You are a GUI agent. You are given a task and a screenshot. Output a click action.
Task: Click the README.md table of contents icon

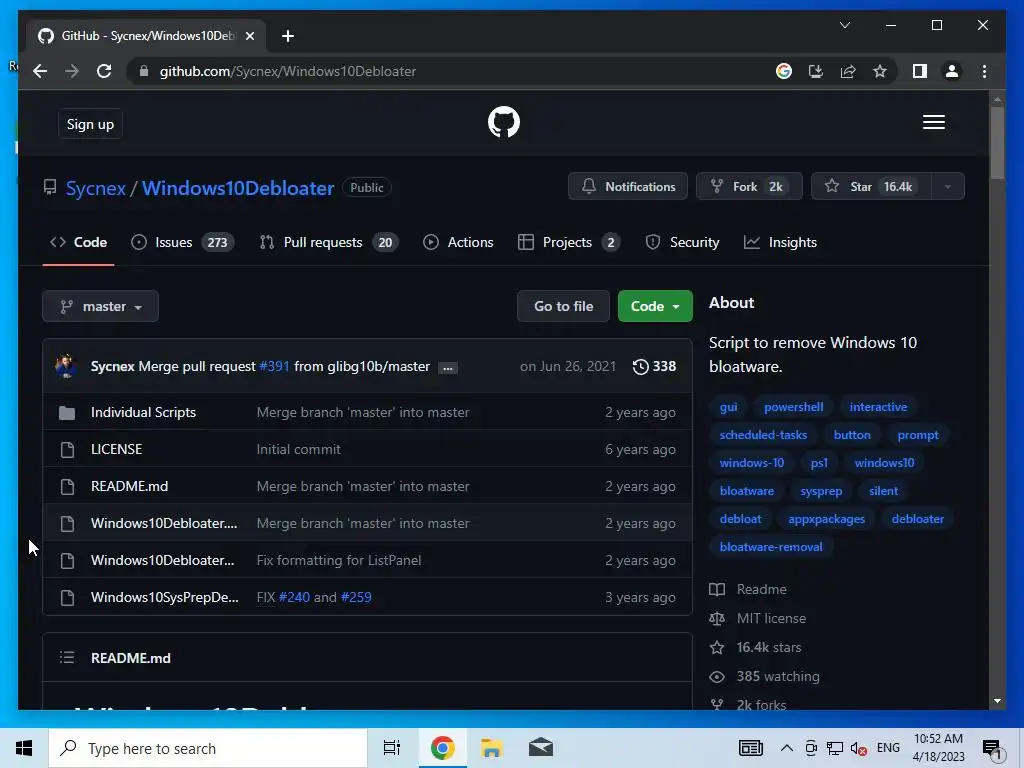[x=67, y=657]
